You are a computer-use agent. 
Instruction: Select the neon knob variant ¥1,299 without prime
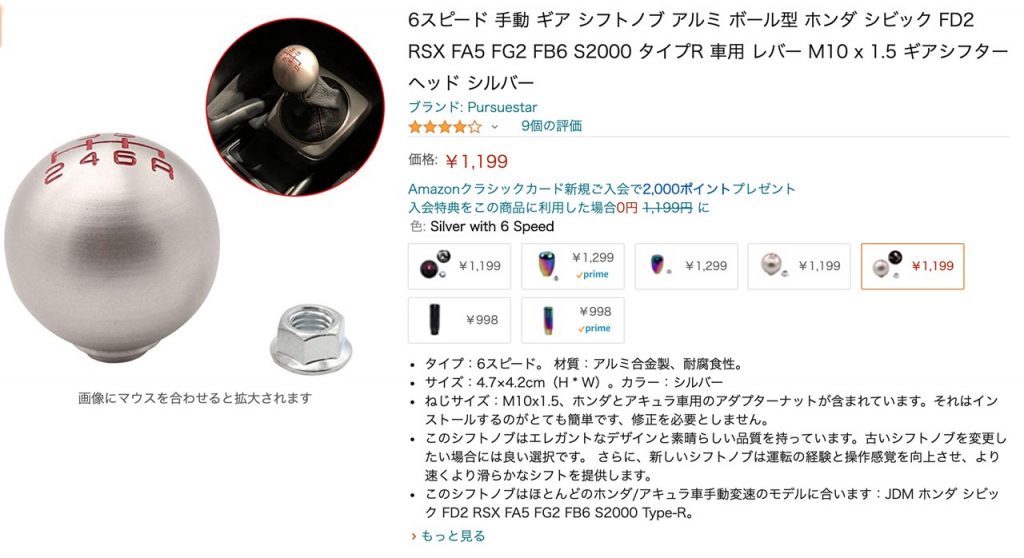click(686, 266)
